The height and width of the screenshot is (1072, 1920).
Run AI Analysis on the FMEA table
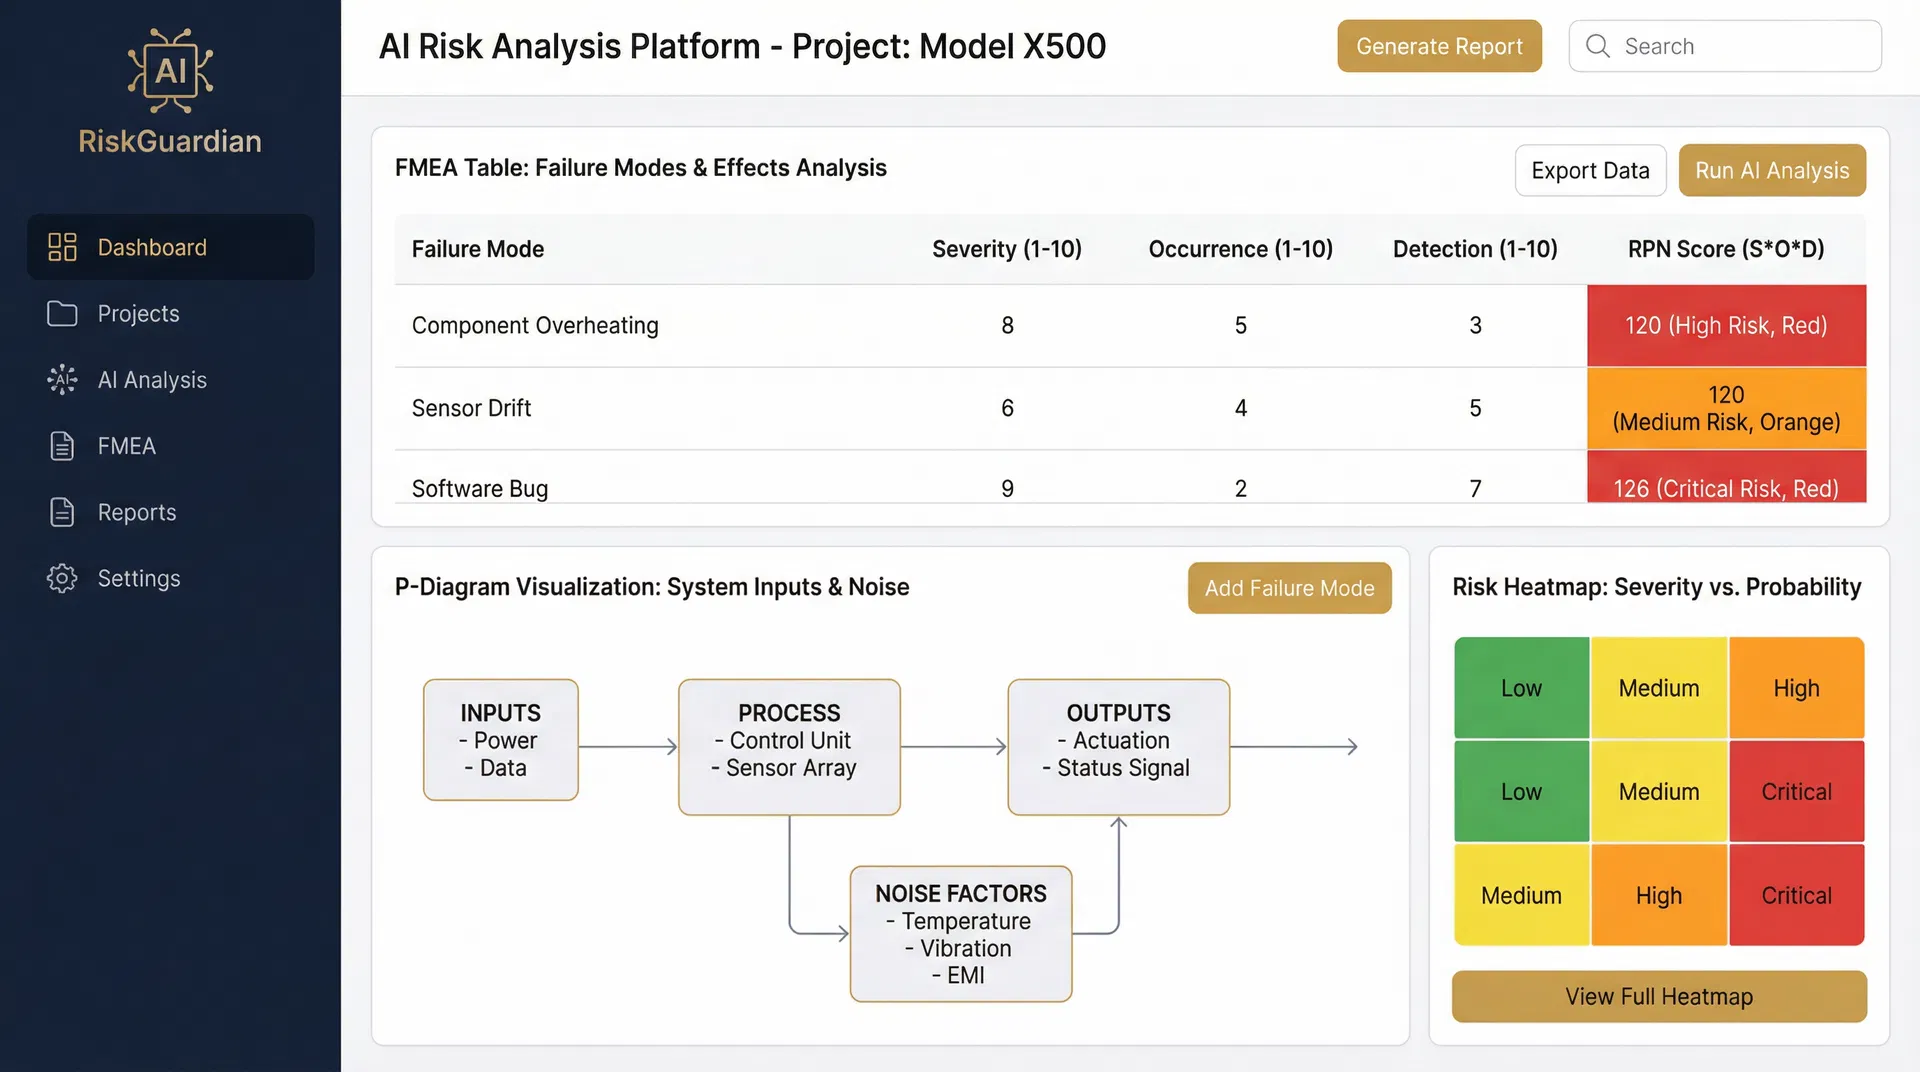tap(1771, 170)
